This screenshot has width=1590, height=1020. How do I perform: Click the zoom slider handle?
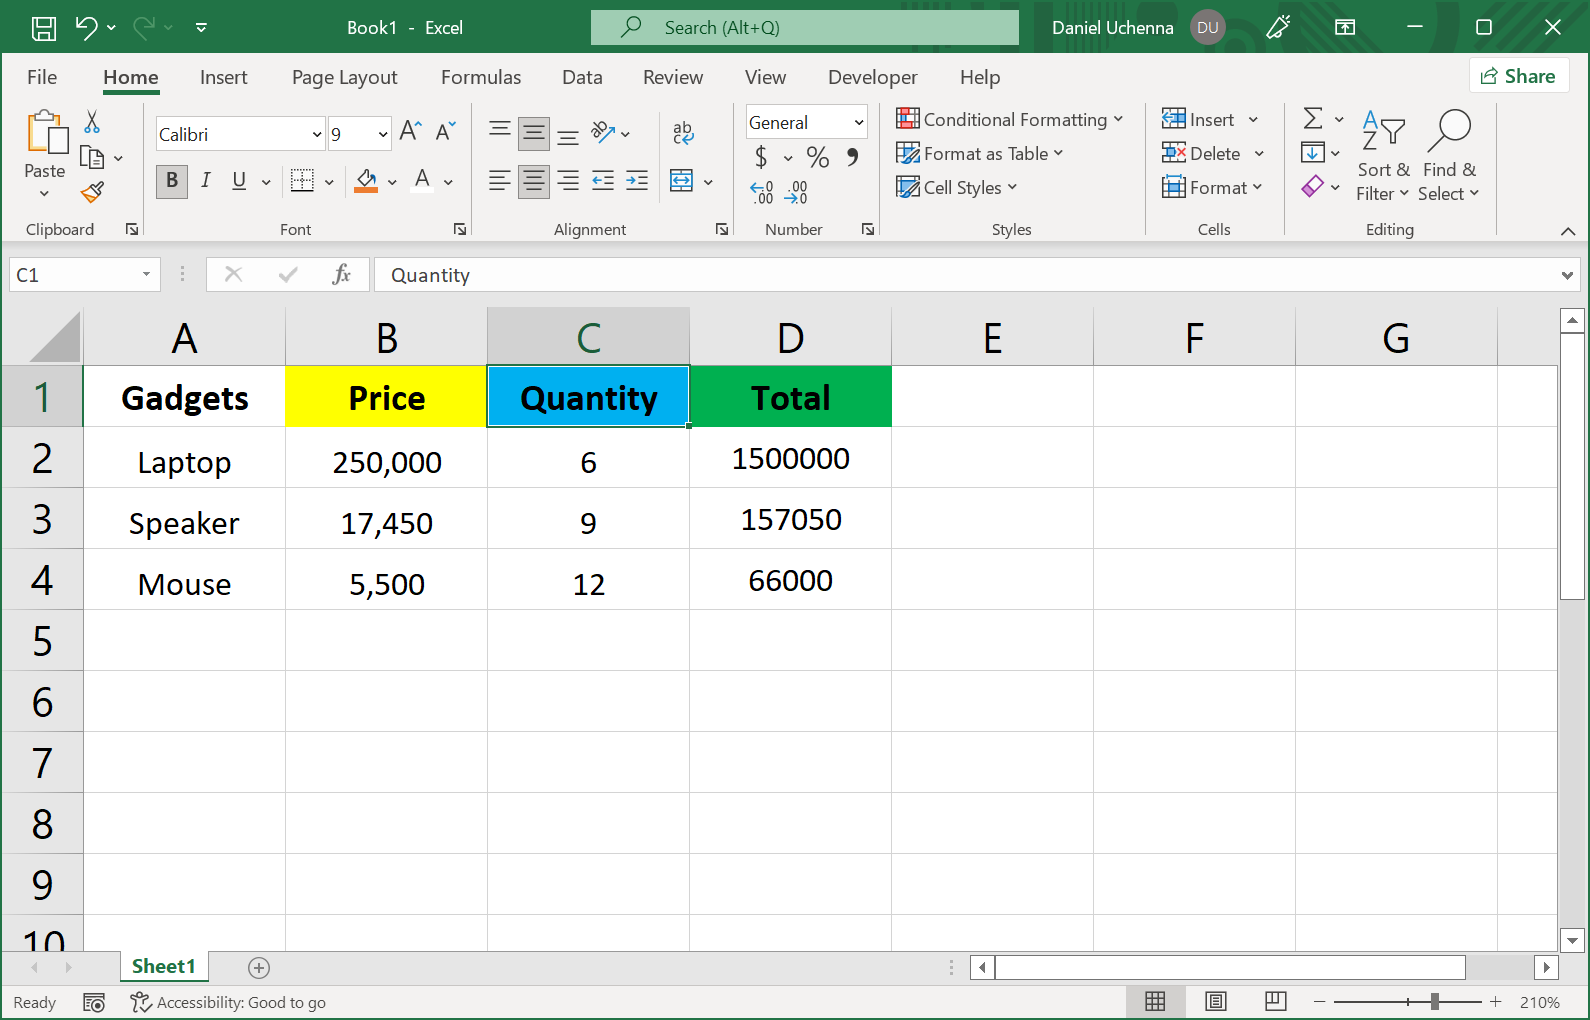(x=1435, y=1002)
